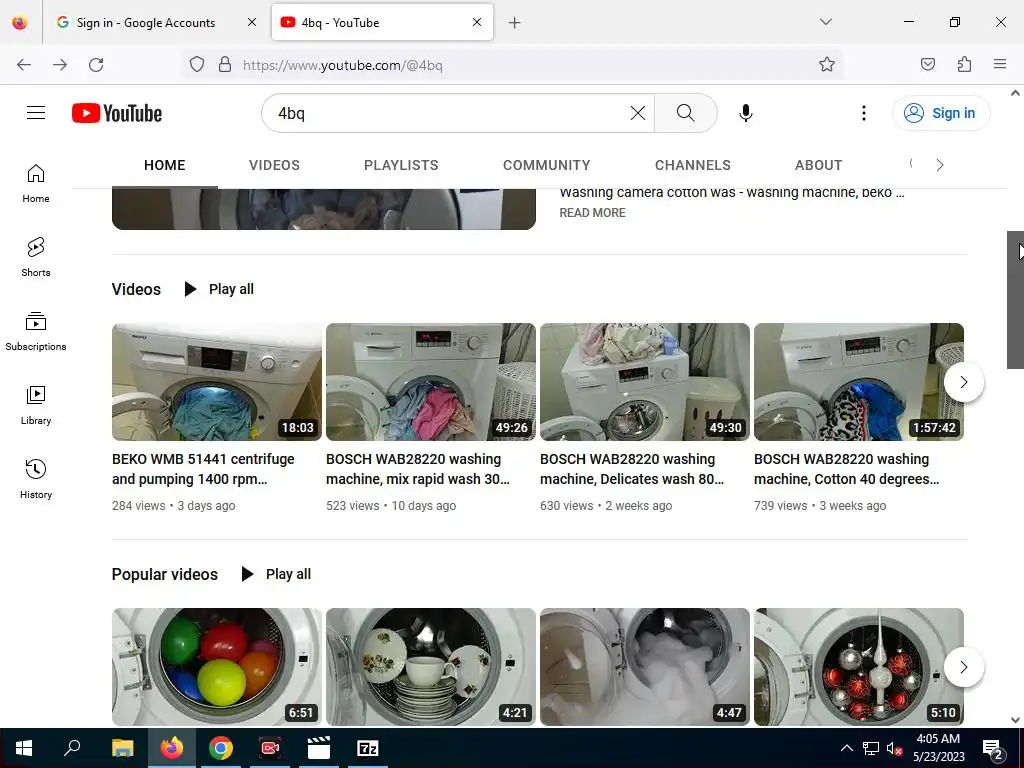Screen dimensions: 1024x768
Task: Open a new tab with the plus button
Action: point(515,23)
